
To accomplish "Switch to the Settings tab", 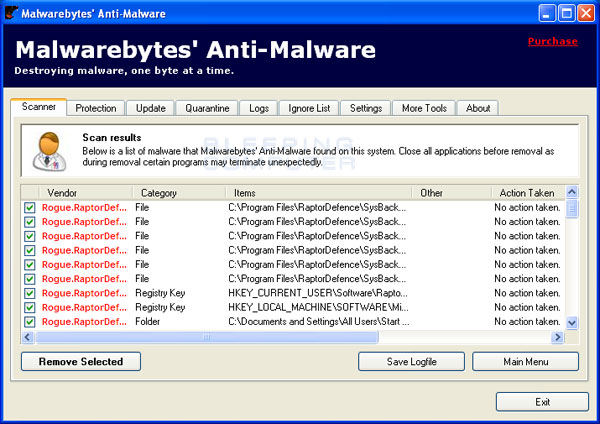I will click(x=366, y=108).
